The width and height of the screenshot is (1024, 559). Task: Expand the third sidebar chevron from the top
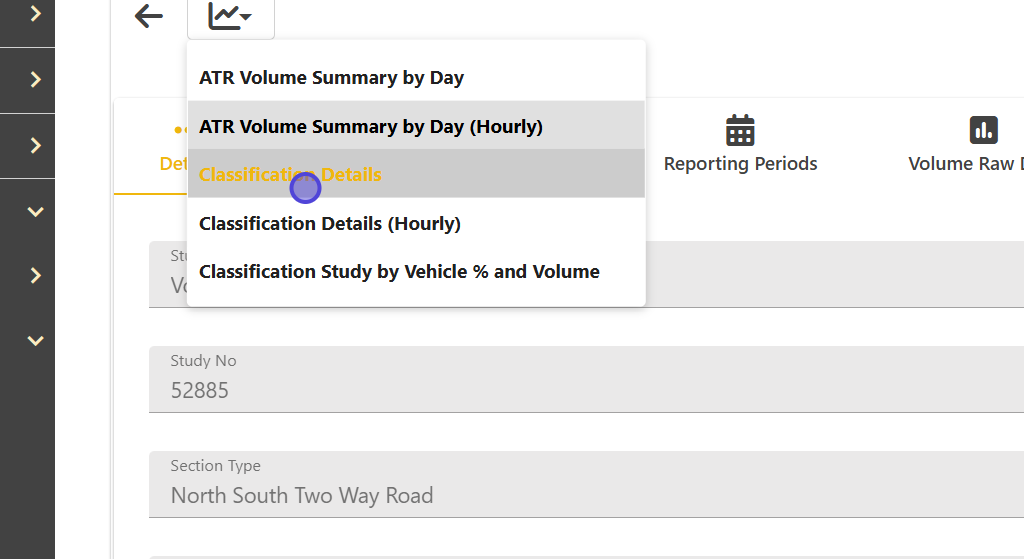pyautogui.click(x=36, y=146)
